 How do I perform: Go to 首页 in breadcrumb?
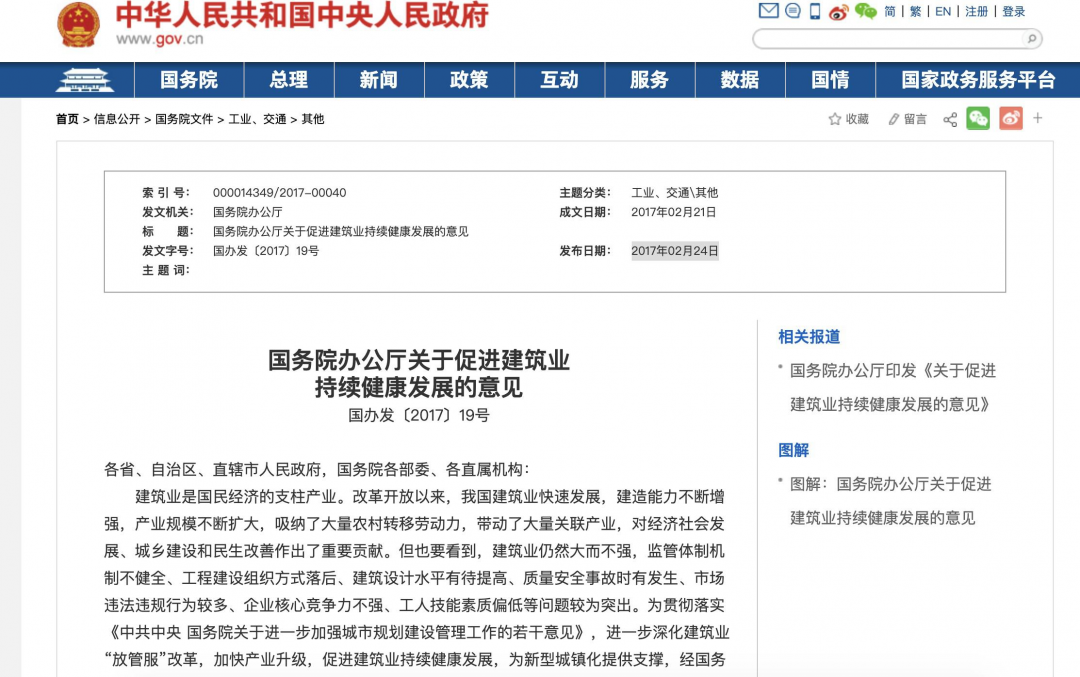tap(67, 119)
